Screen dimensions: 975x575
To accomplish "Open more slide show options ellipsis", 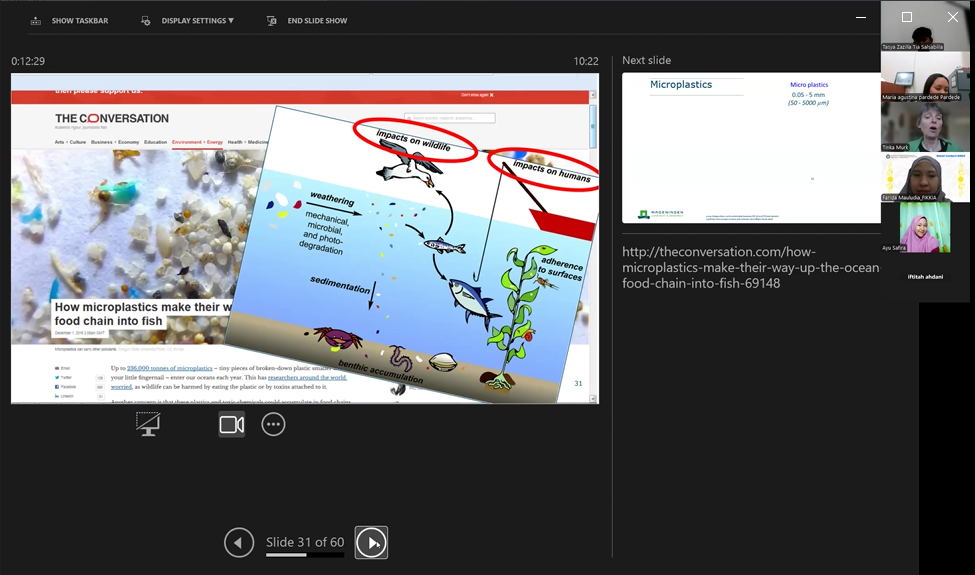I will click(x=273, y=424).
